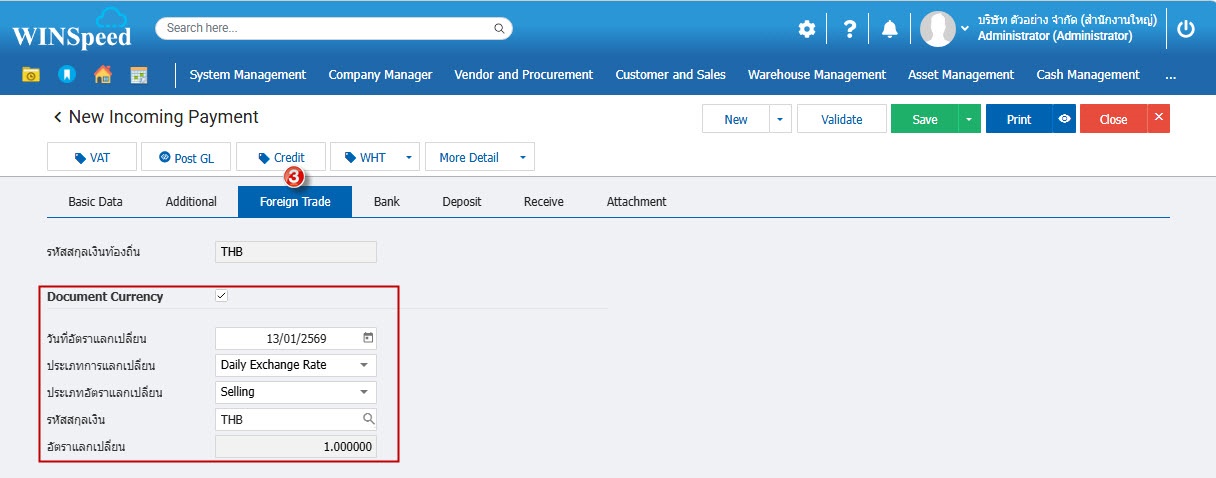Click the calendar icon in date field
Viewport: 1216px width, 478px height.
[367, 338]
